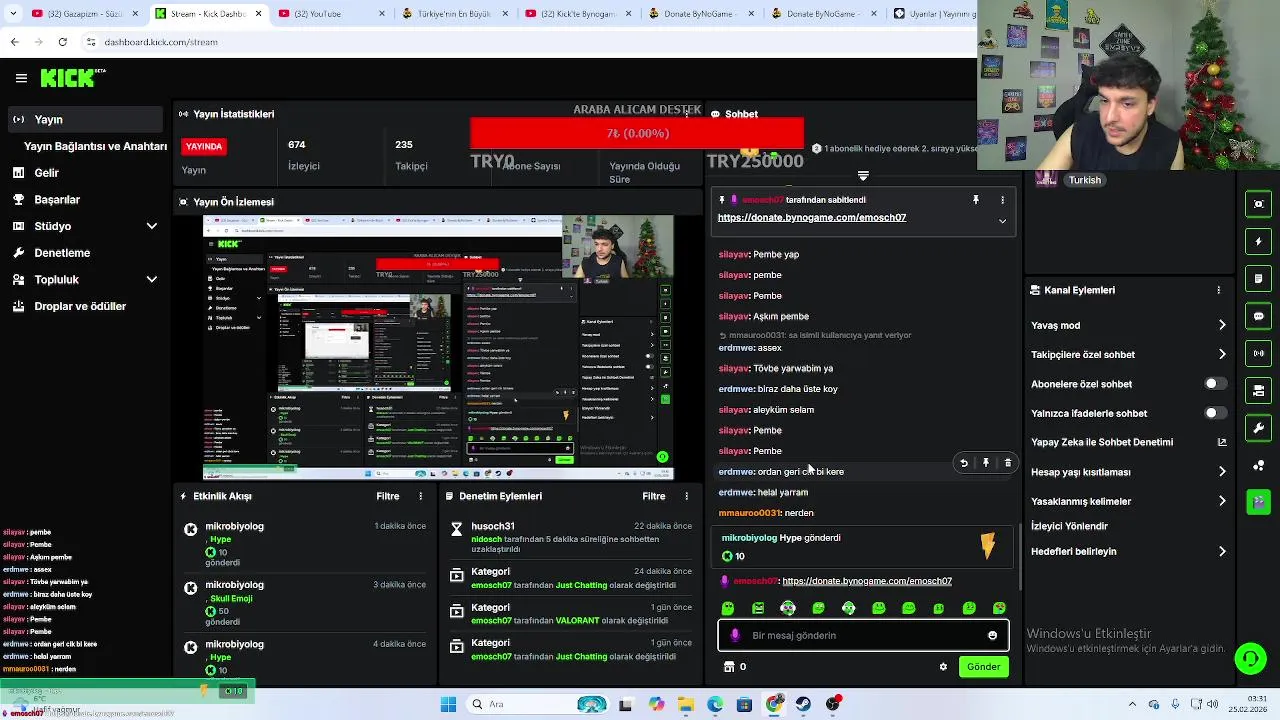
Task: Open Steam from the taskbar
Action: coord(804,704)
